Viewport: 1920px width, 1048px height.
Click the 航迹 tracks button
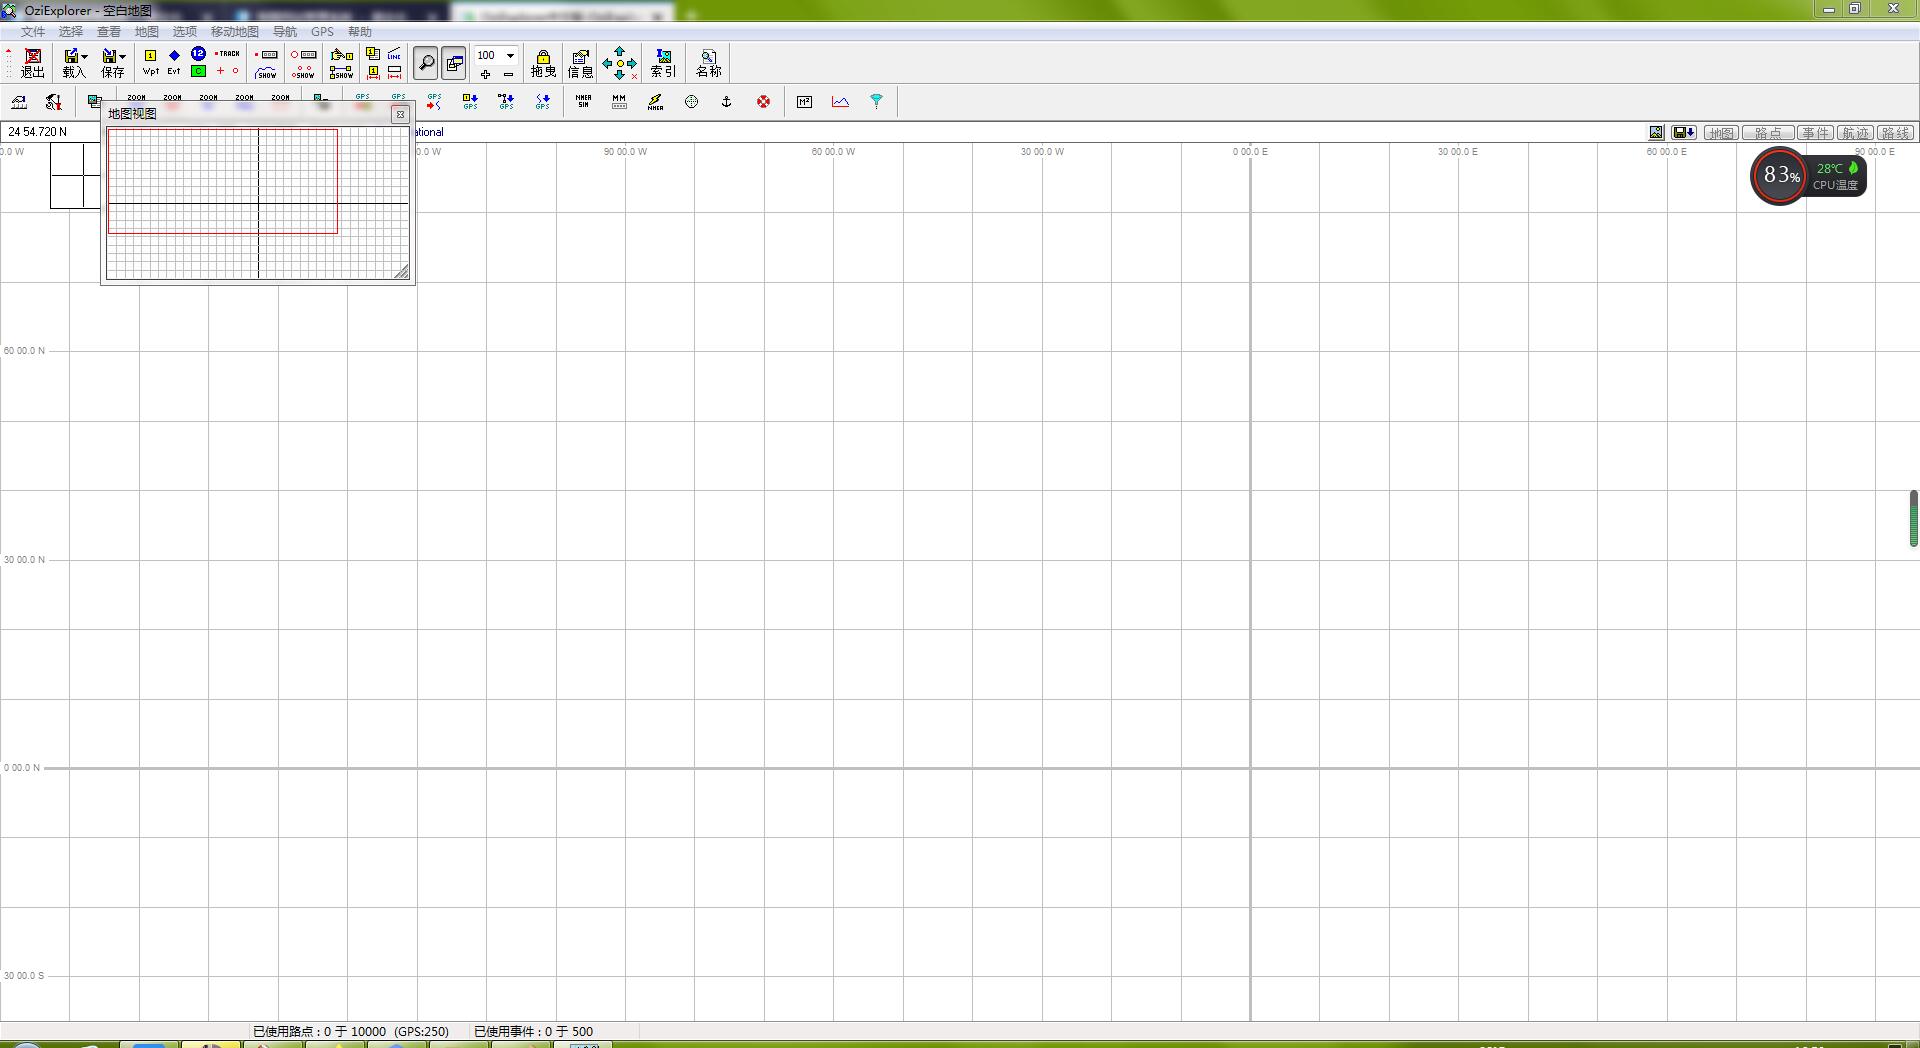pos(1856,133)
